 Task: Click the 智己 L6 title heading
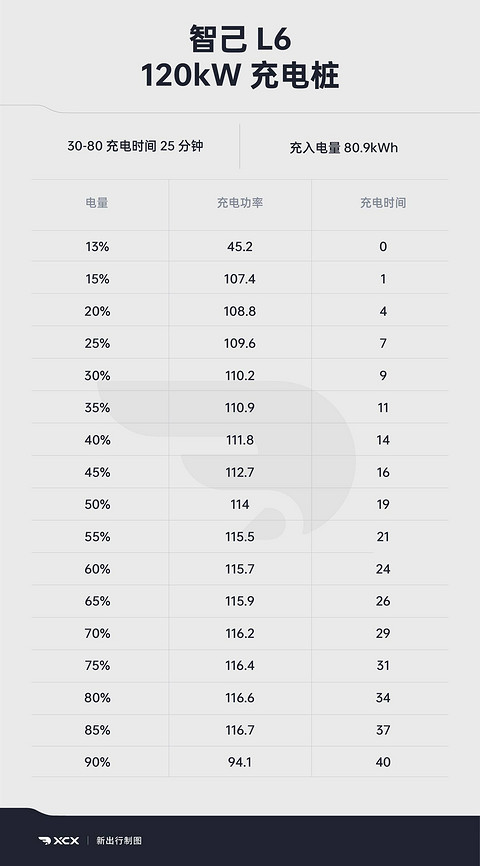pos(240,40)
